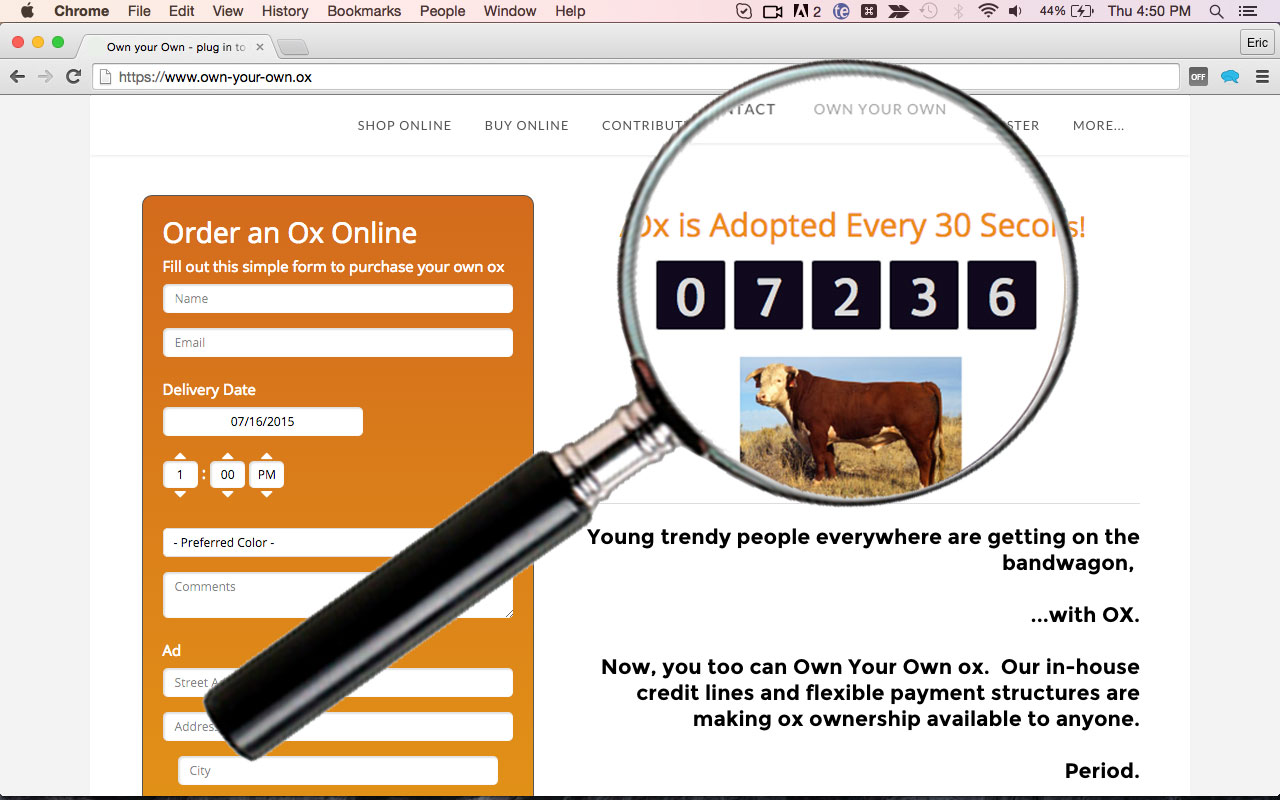Image resolution: width=1280 pixels, height=800 pixels.
Task: Click the camera icon in menu bar
Action: click(x=772, y=11)
